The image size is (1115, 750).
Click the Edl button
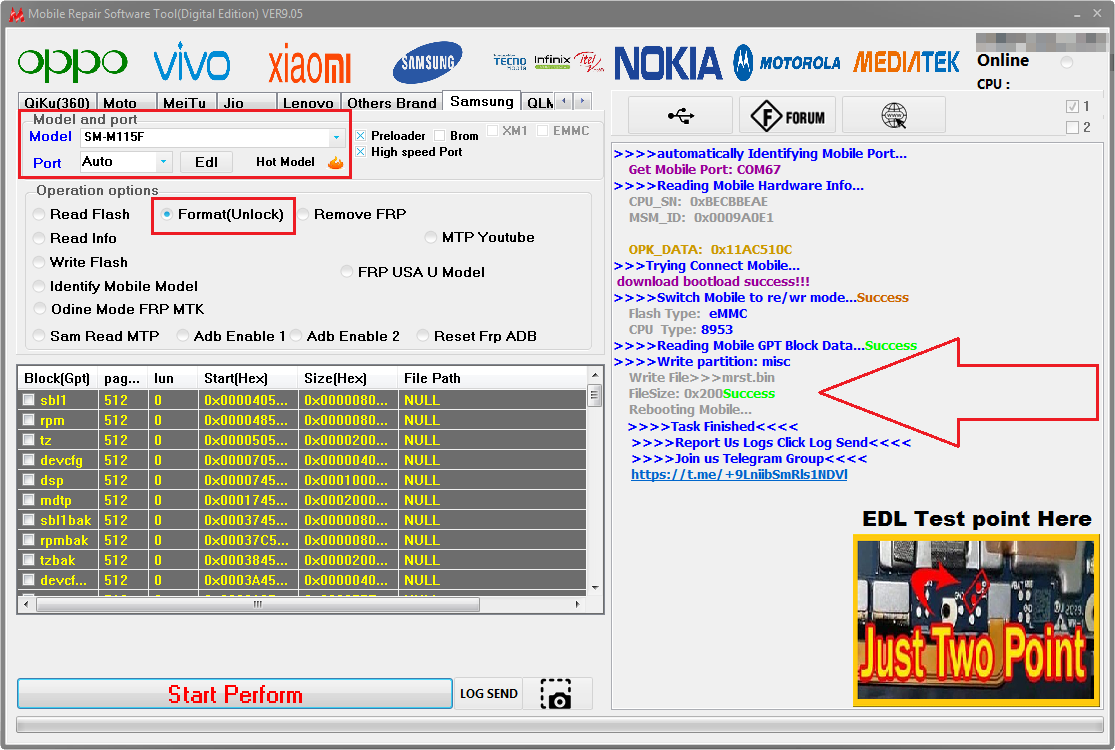[x=206, y=162]
